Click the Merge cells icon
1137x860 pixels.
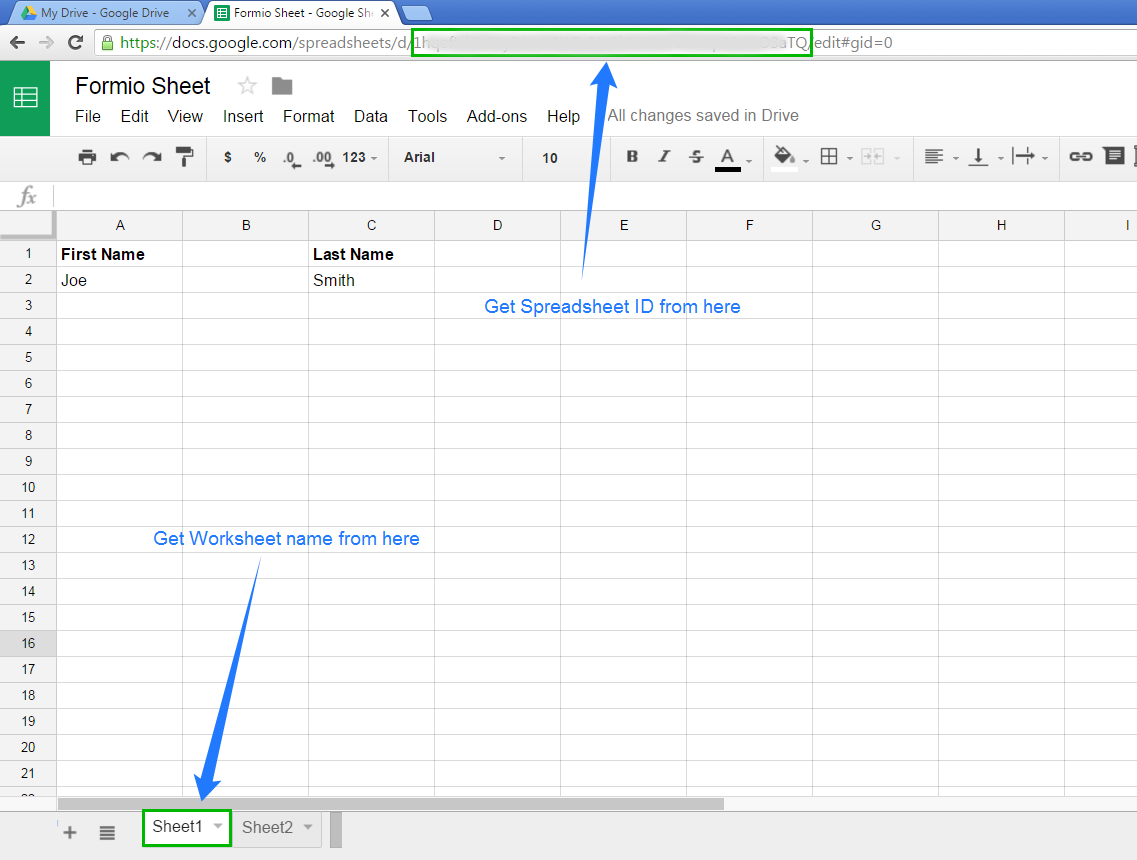[872, 157]
